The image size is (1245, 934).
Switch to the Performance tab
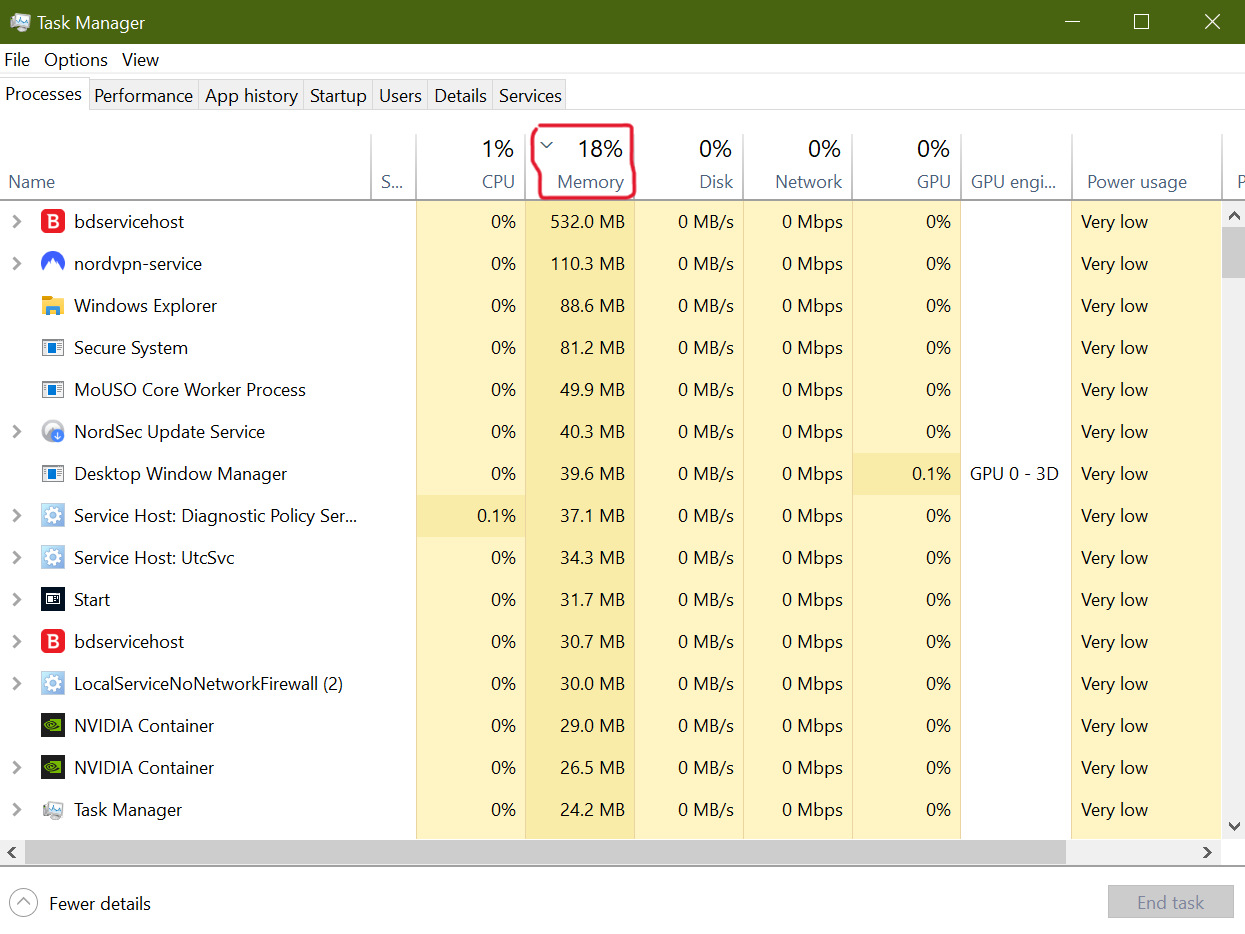(144, 96)
